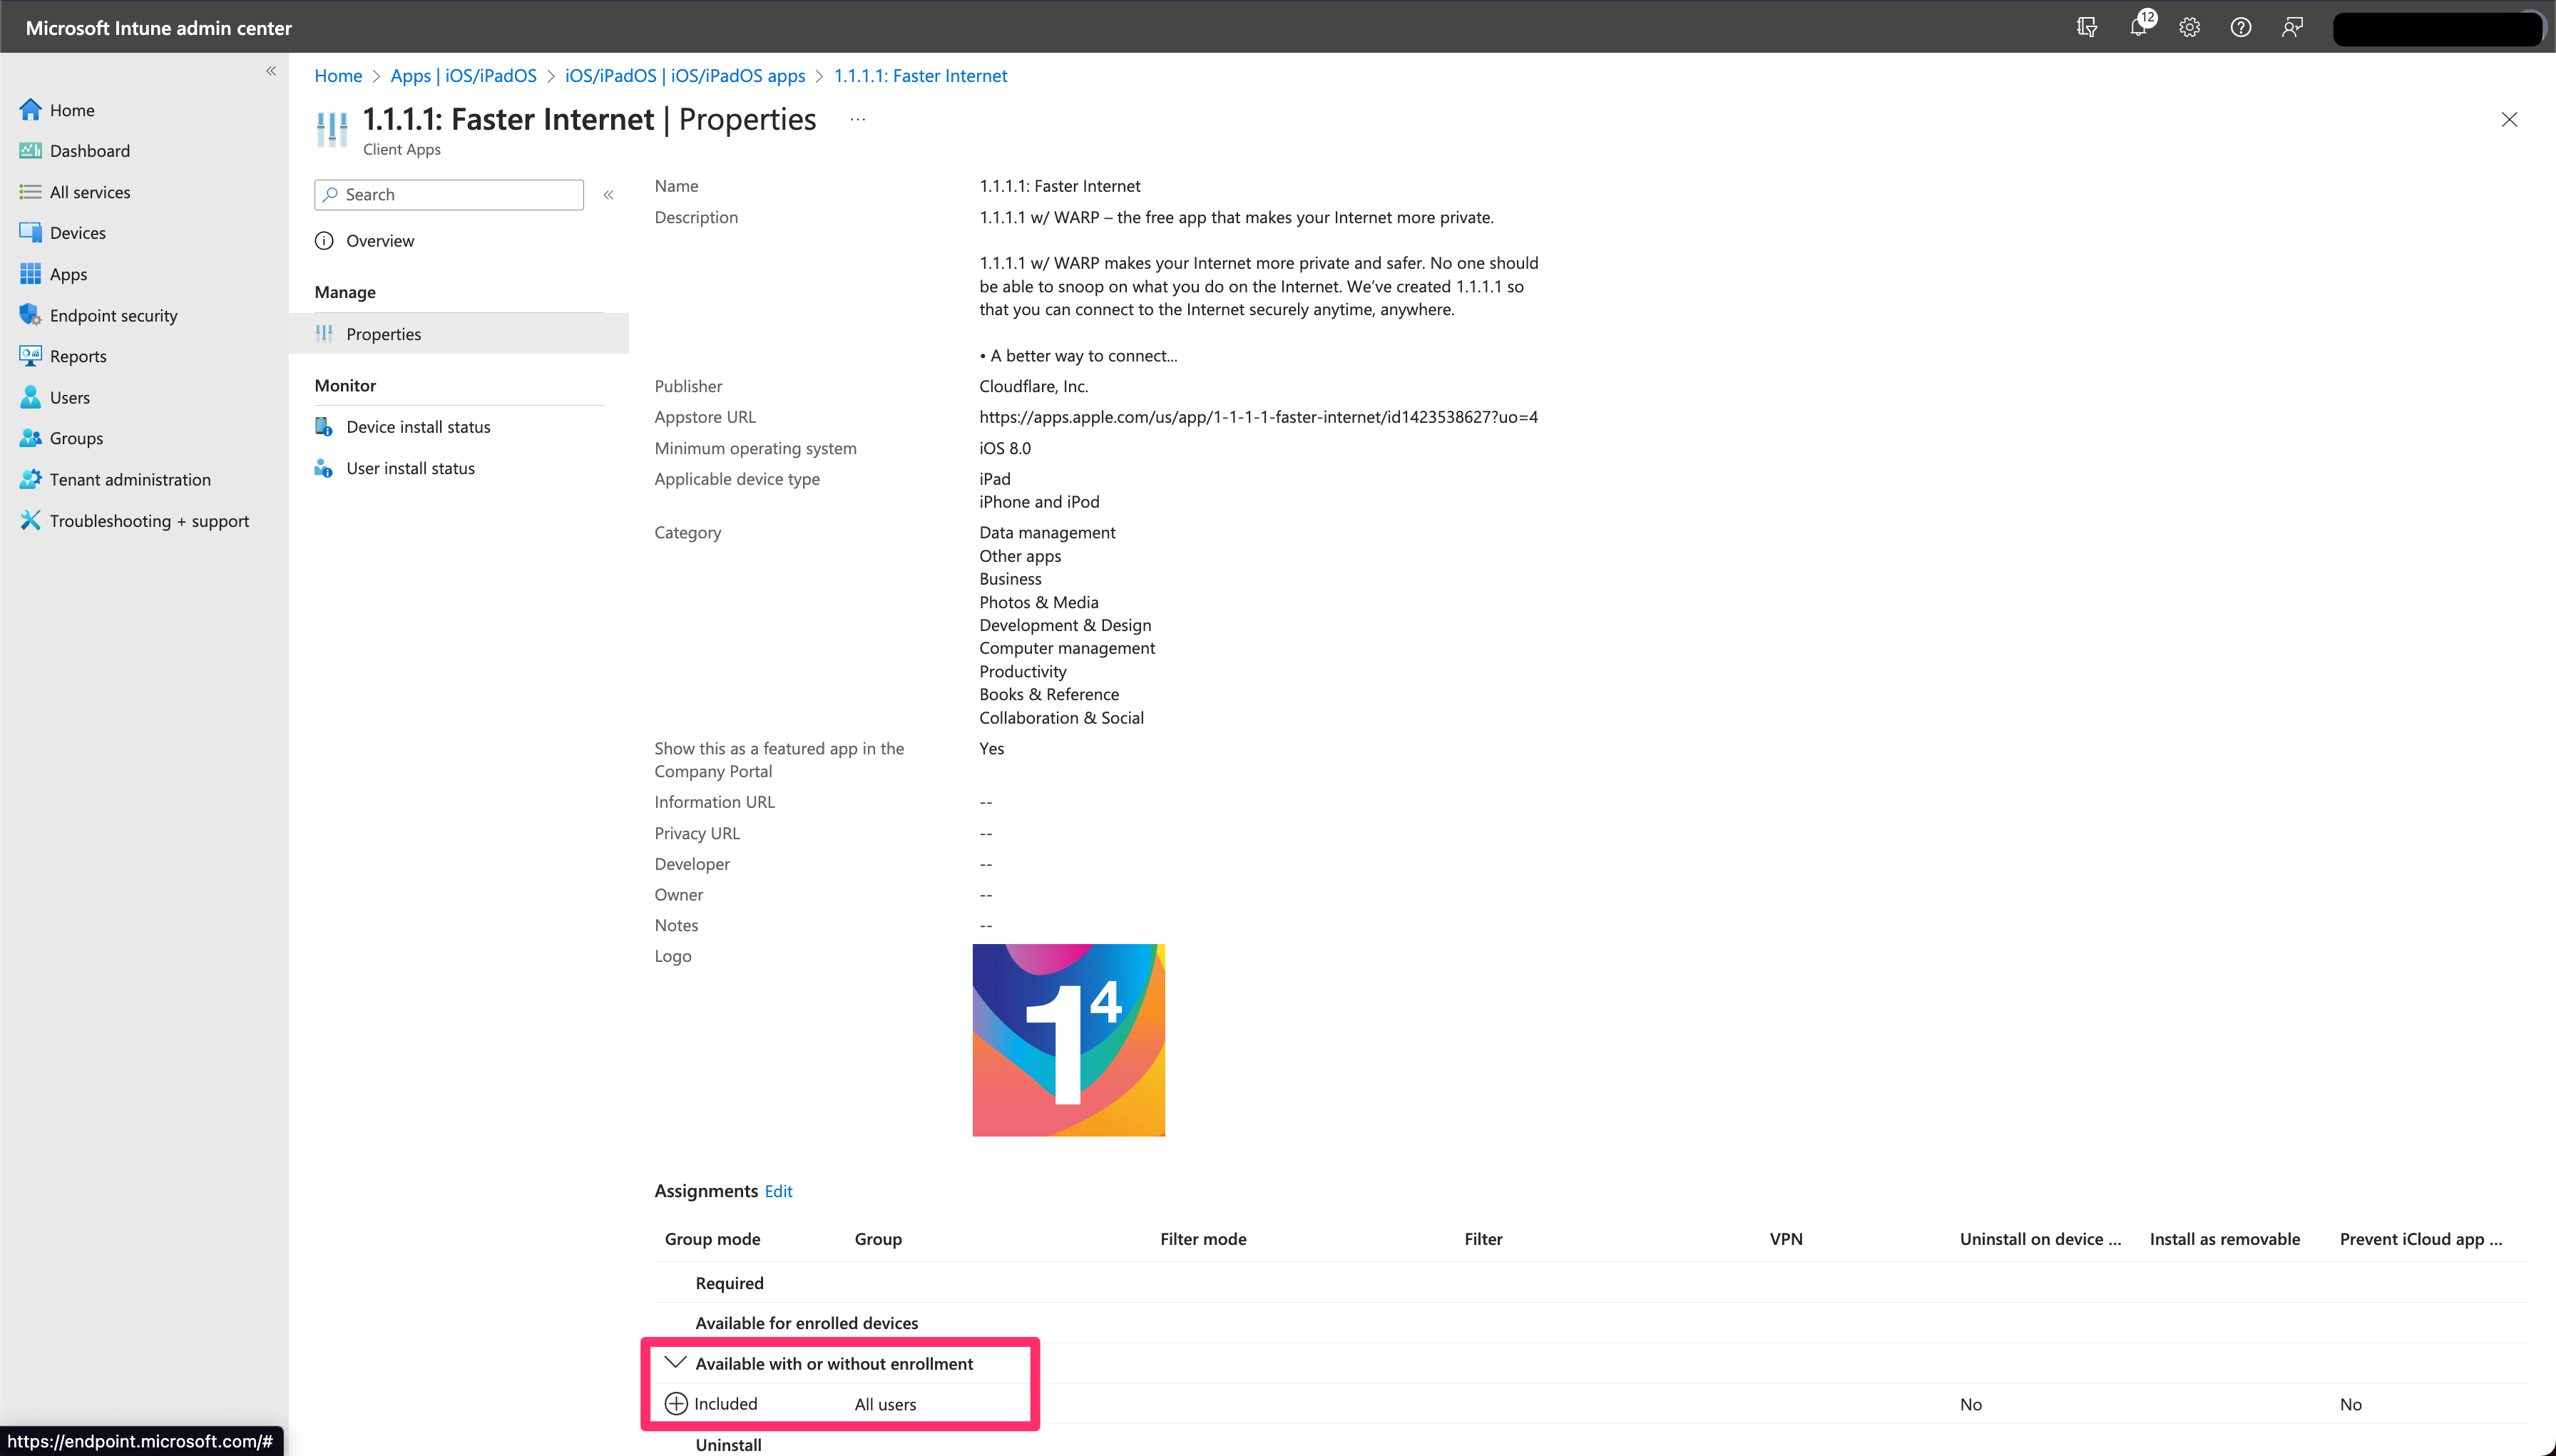Viewport: 2556px width, 1456px height.
Task: Click the Copilot/portal icon in header
Action: (x=2086, y=27)
